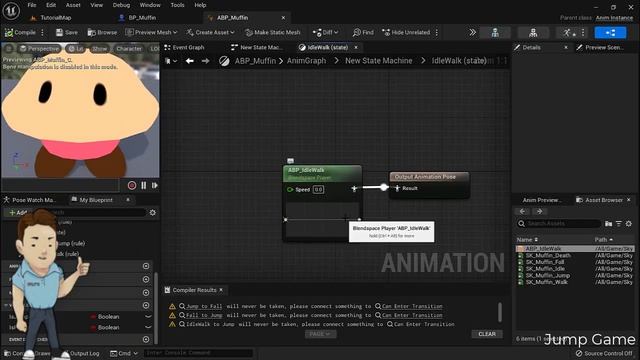This screenshot has width=640, height=360.
Task: Open Asset Browser filter icon
Action: pos(619,223)
